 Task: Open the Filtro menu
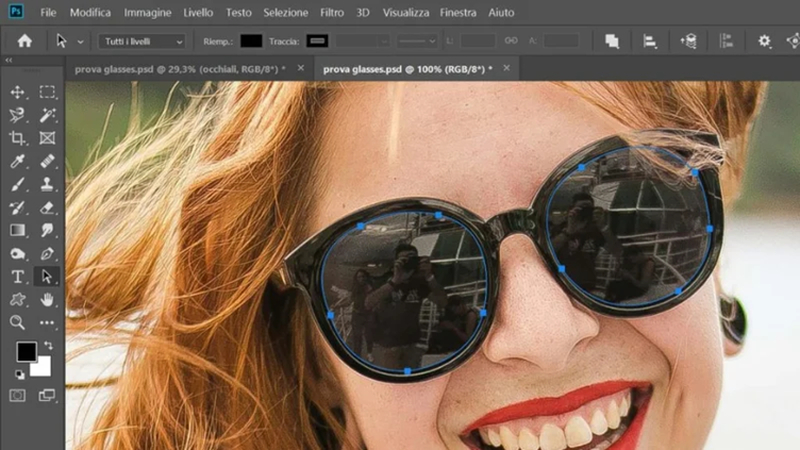pos(332,13)
